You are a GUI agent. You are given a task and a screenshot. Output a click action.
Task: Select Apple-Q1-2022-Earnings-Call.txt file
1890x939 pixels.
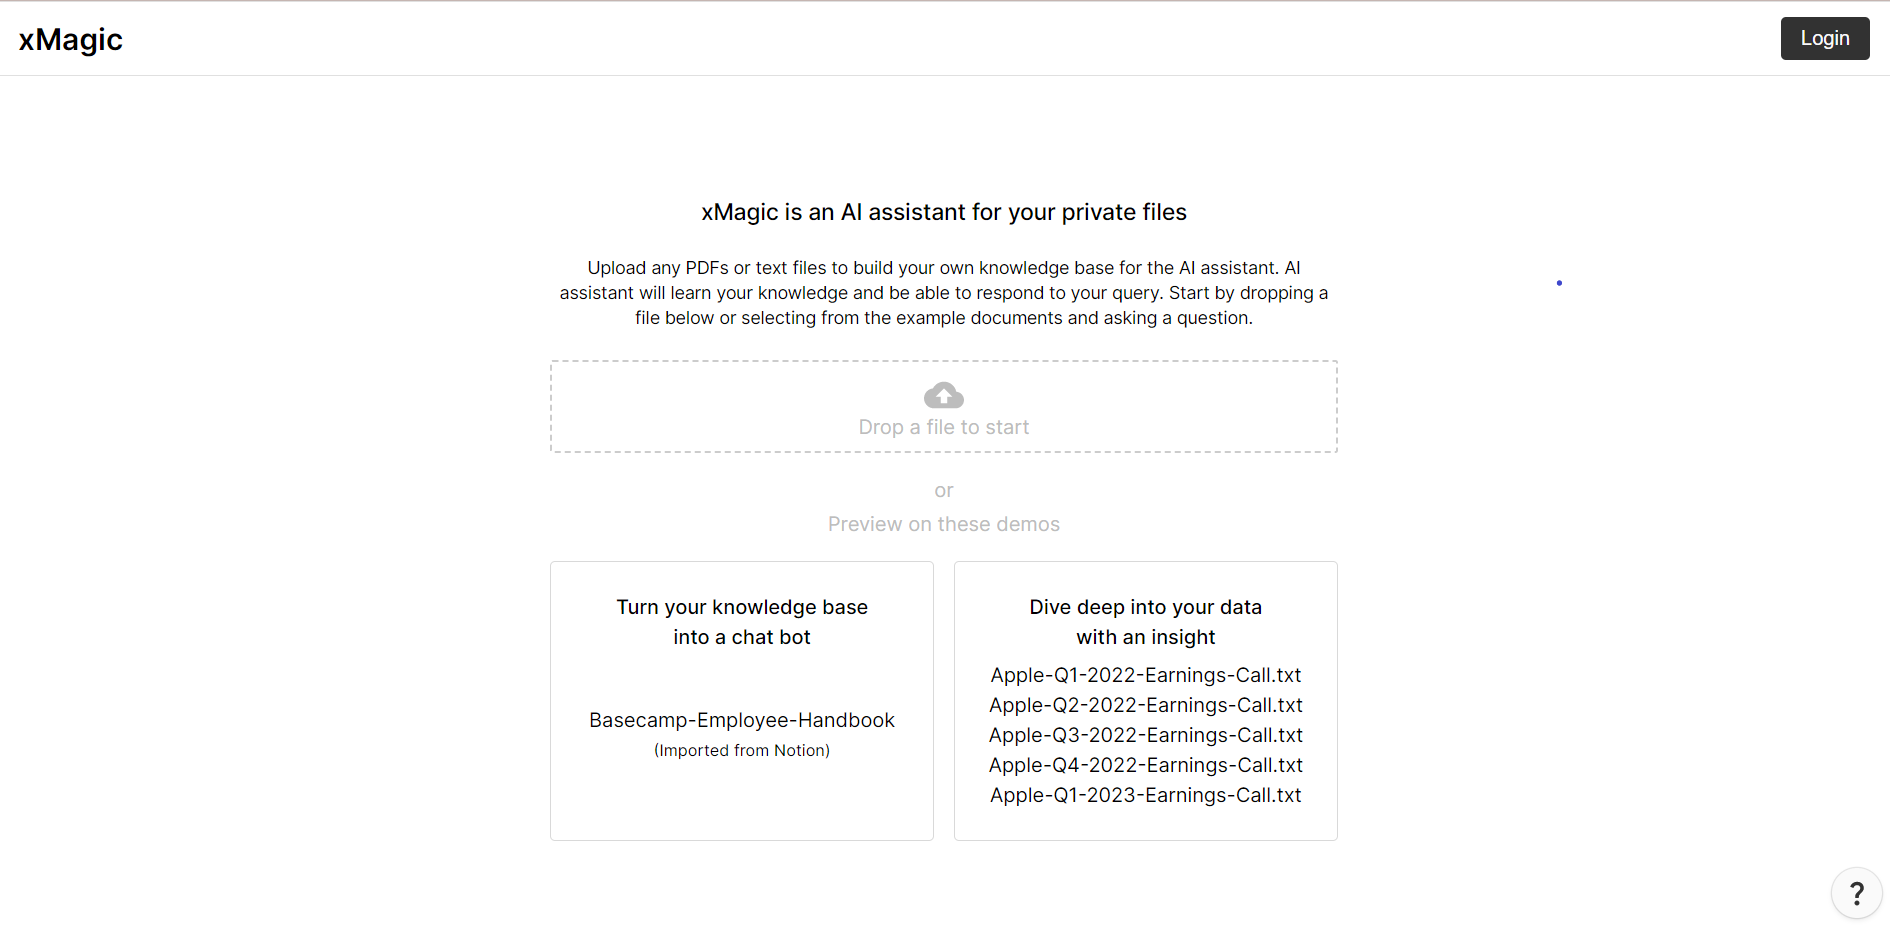pos(1145,675)
